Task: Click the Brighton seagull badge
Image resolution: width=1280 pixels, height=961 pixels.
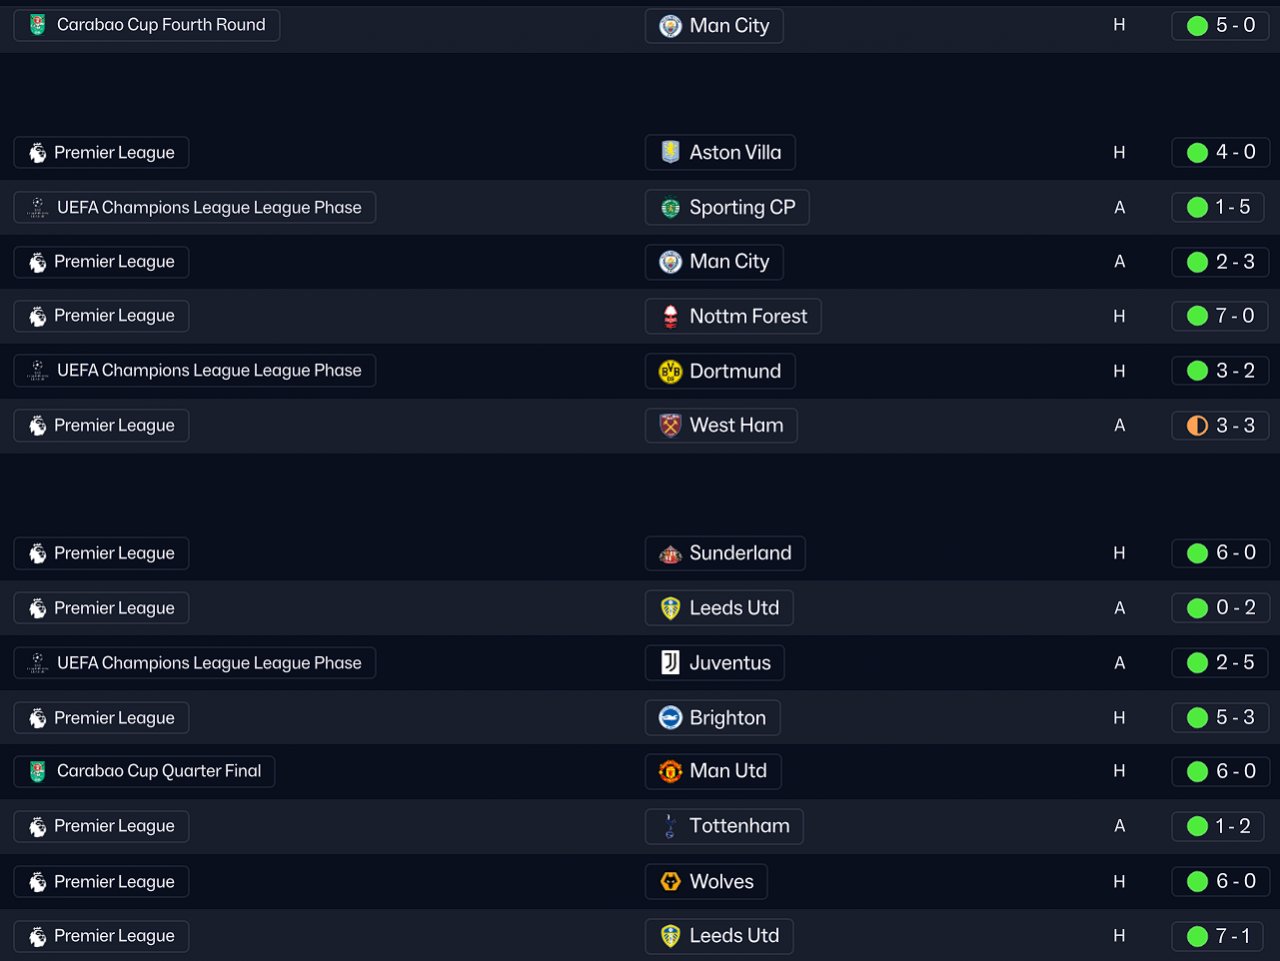Action: [x=670, y=718]
